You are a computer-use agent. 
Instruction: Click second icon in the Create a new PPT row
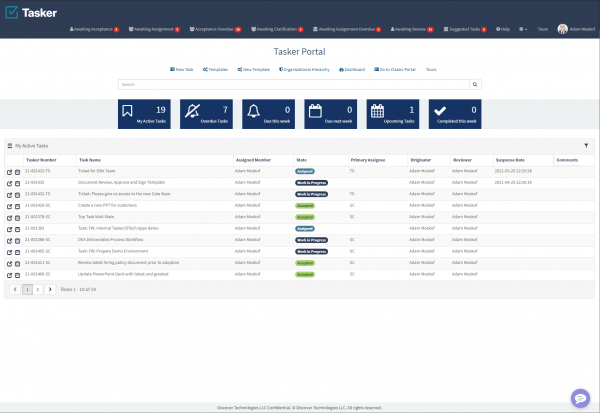pyautogui.click(x=18, y=207)
